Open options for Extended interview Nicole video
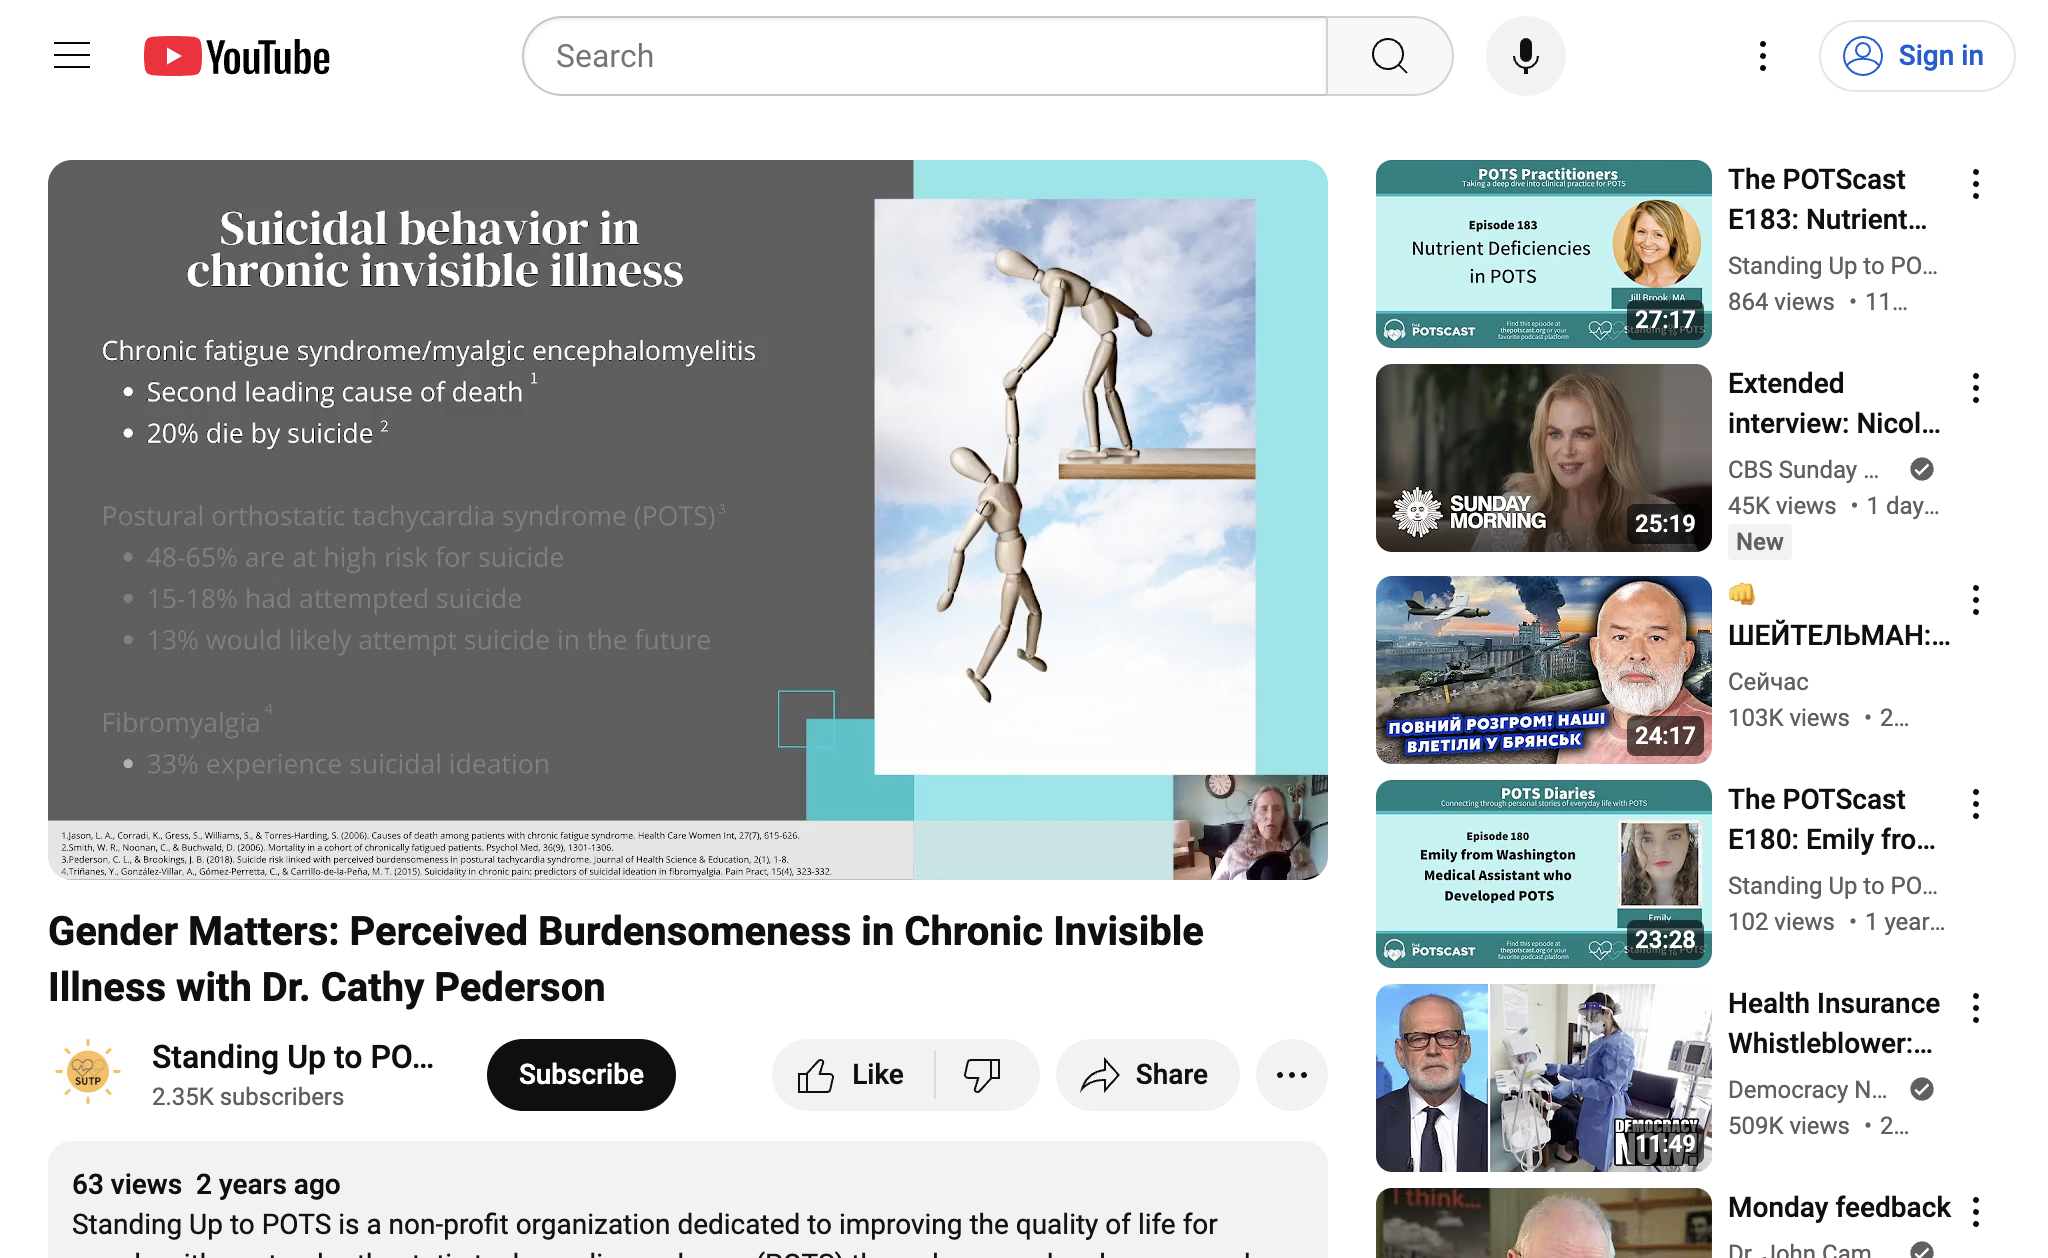The image size is (2048, 1258). click(1976, 388)
